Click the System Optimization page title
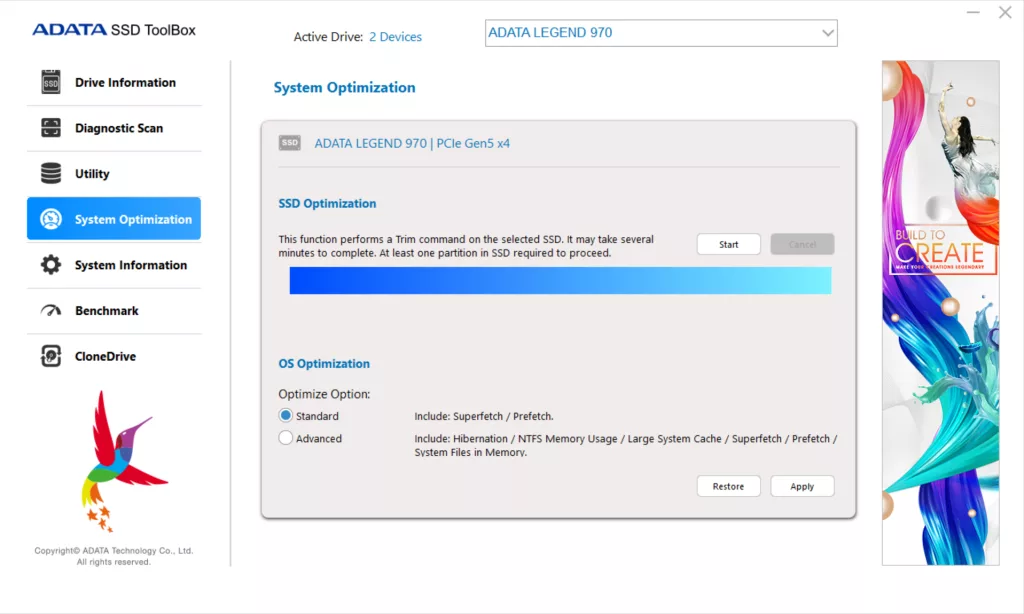 pos(344,87)
